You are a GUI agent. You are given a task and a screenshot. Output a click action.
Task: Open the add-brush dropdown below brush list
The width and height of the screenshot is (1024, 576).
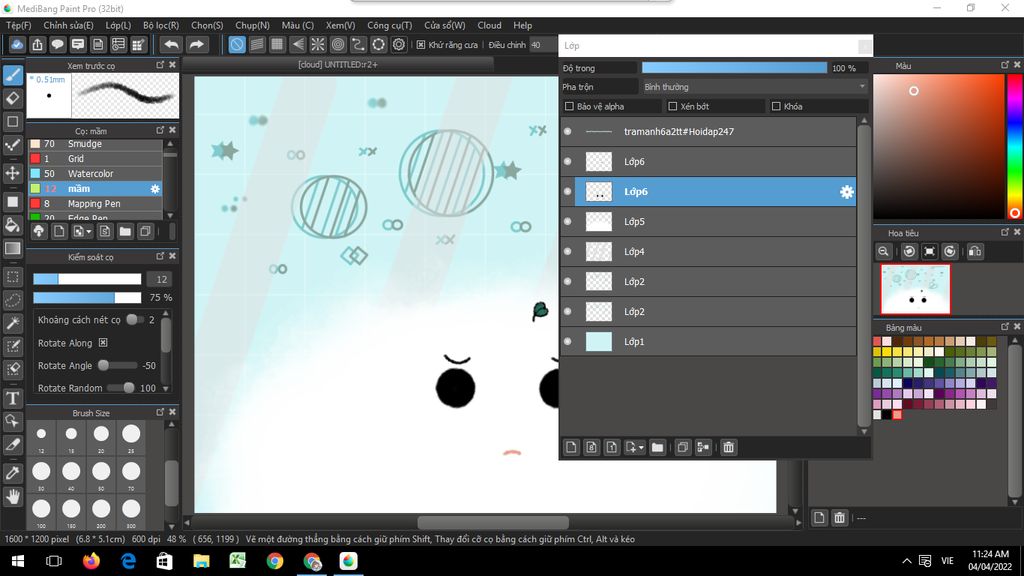tap(89, 231)
